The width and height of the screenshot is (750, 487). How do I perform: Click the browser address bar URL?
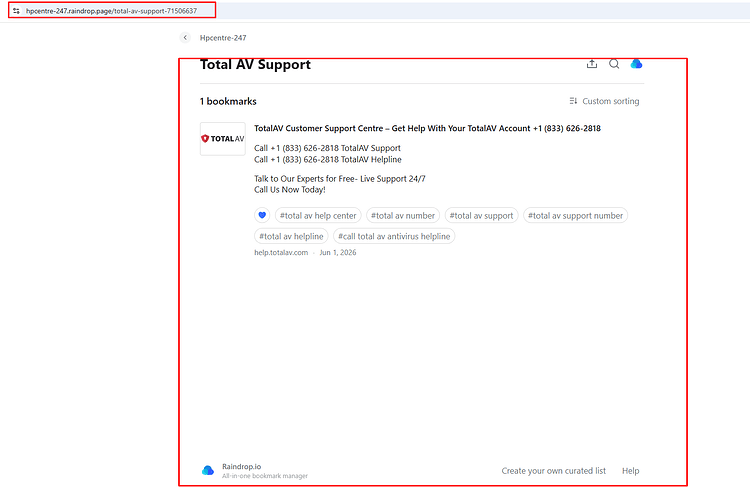click(111, 11)
